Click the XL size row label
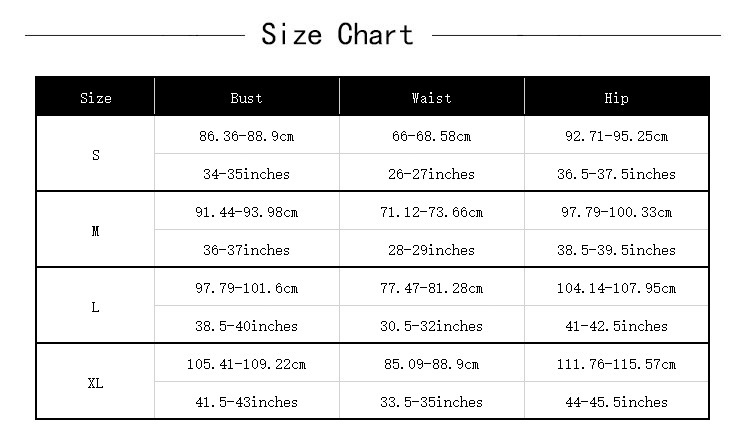Viewport: 750px width, 441px height. (95, 383)
